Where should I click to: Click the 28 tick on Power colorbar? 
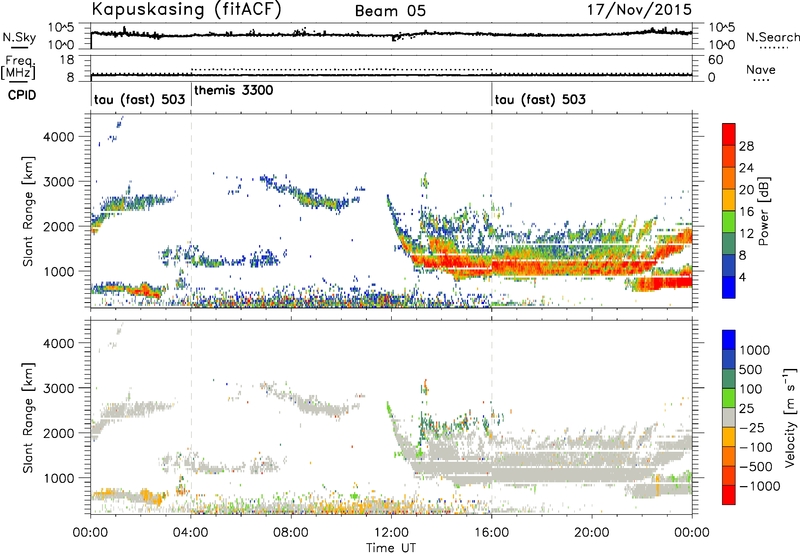pos(746,146)
